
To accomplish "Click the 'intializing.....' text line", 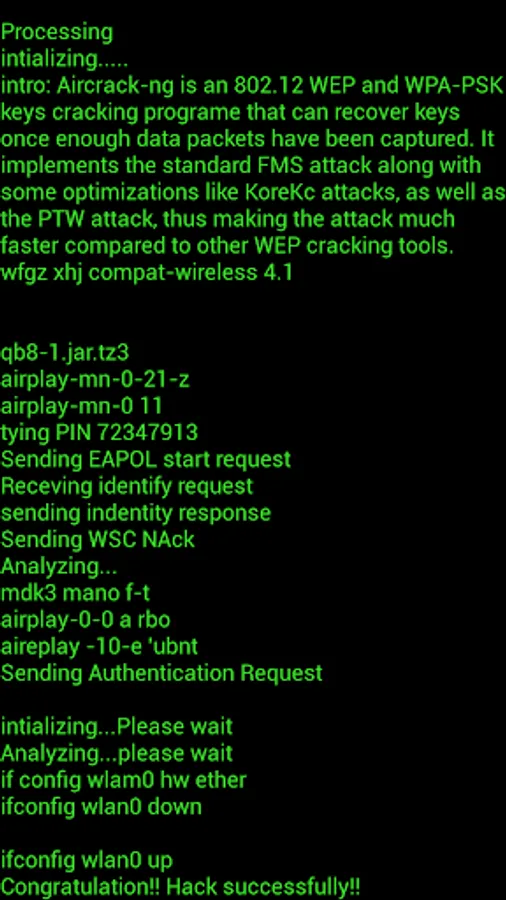I will click(64, 59).
